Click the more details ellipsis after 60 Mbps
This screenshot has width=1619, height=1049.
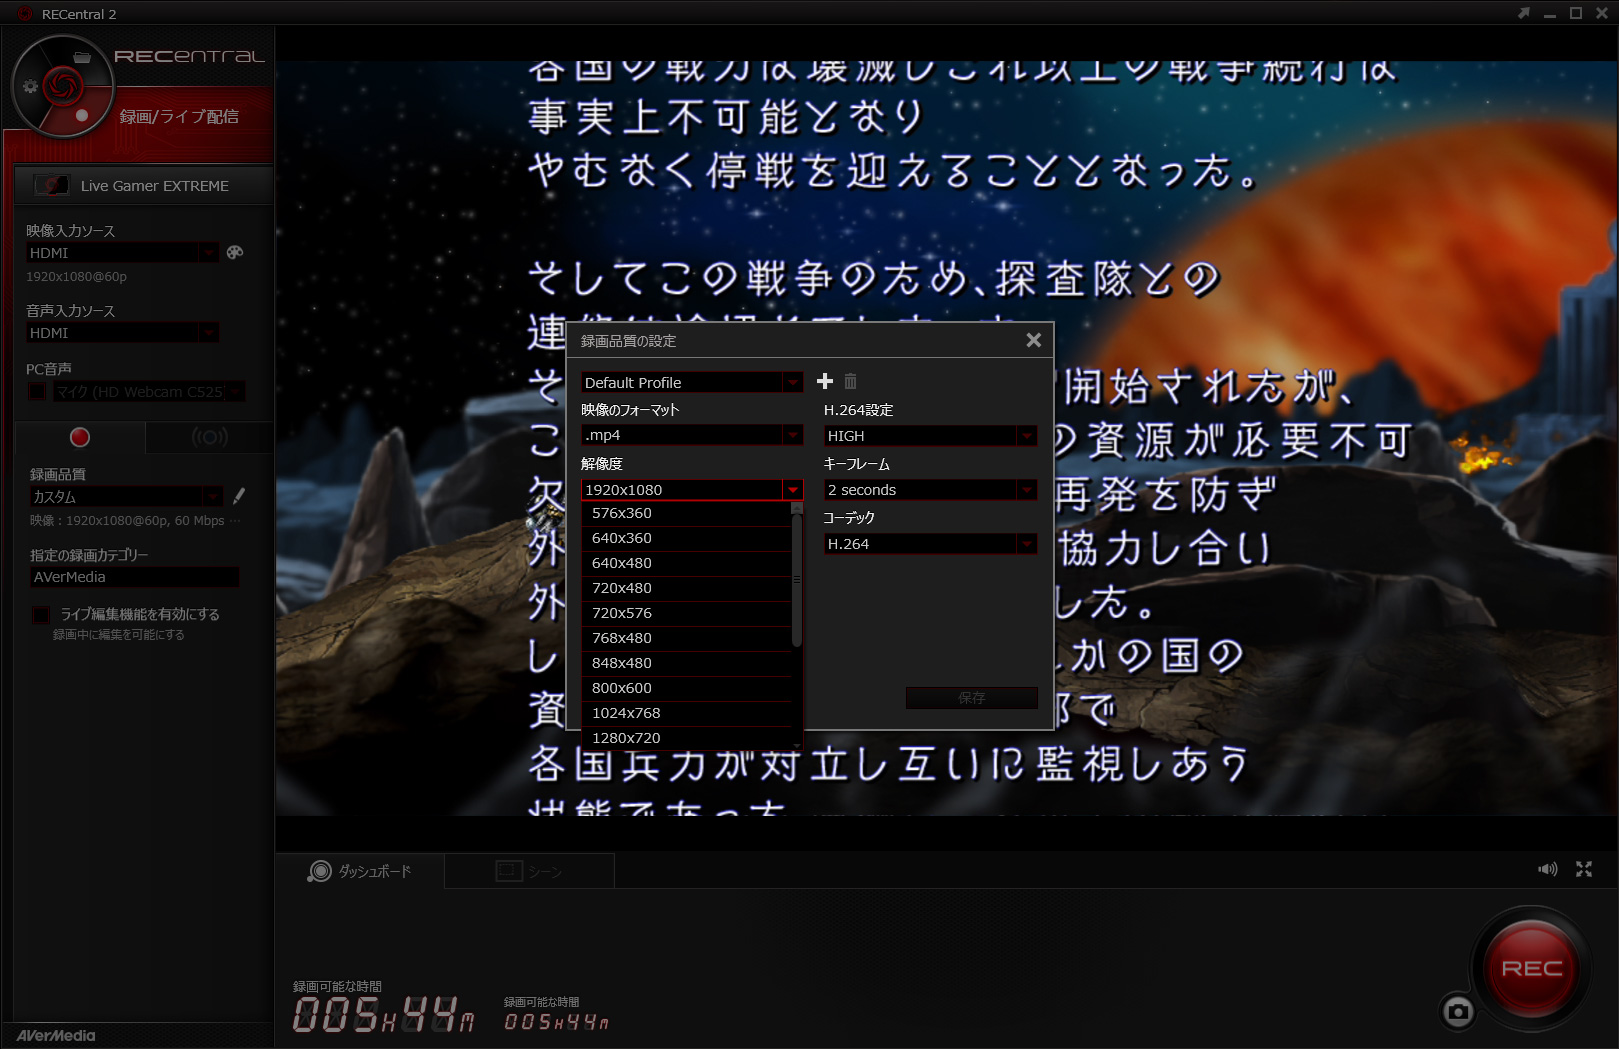tap(235, 521)
